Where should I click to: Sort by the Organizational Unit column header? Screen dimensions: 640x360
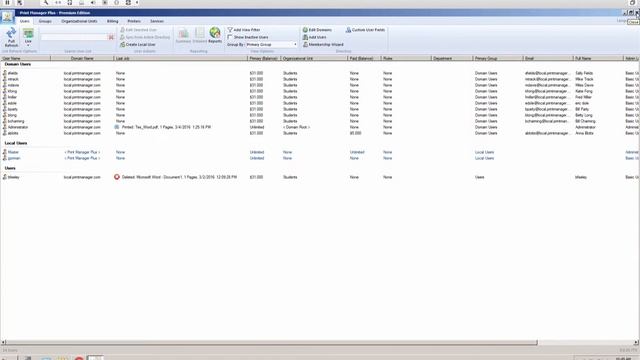point(314,58)
